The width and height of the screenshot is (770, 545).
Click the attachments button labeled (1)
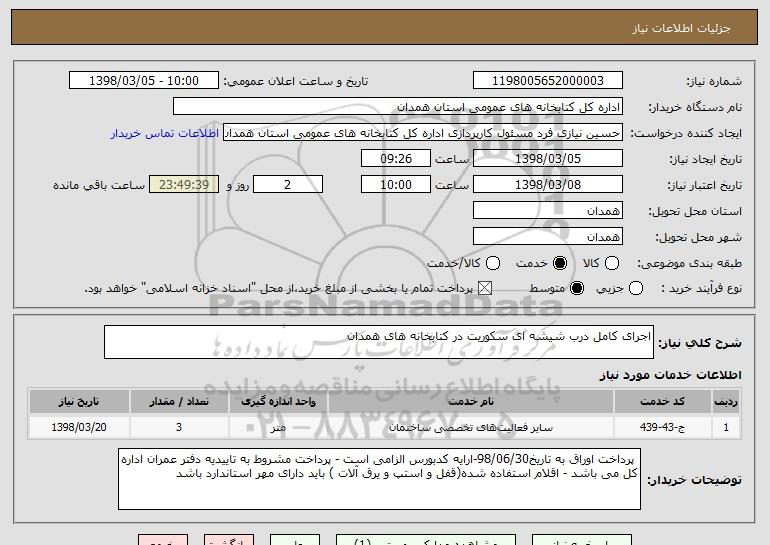pyautogui.click(x=426, y=540)
